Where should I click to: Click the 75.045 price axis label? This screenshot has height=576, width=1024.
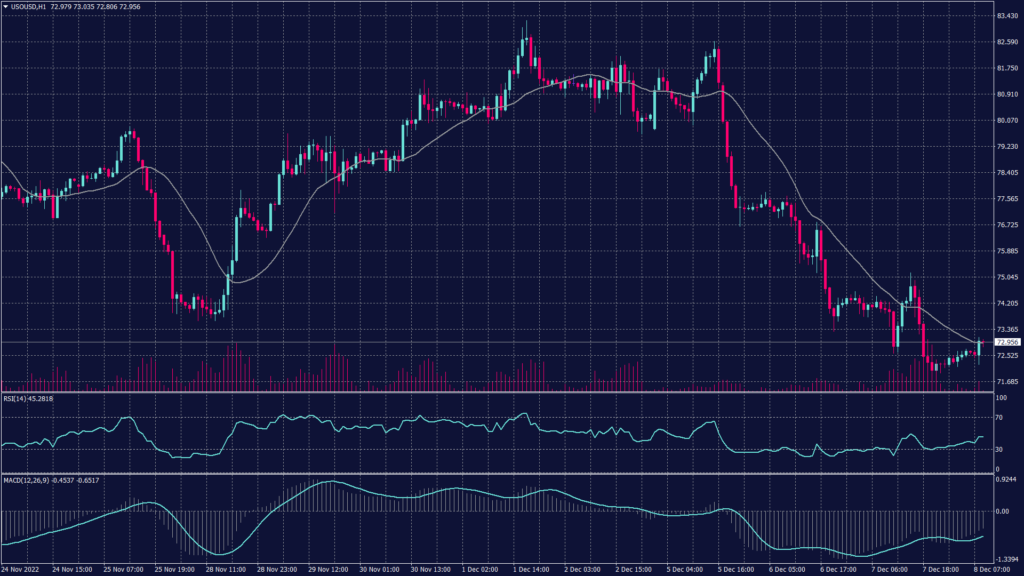tap(1006, 277)
